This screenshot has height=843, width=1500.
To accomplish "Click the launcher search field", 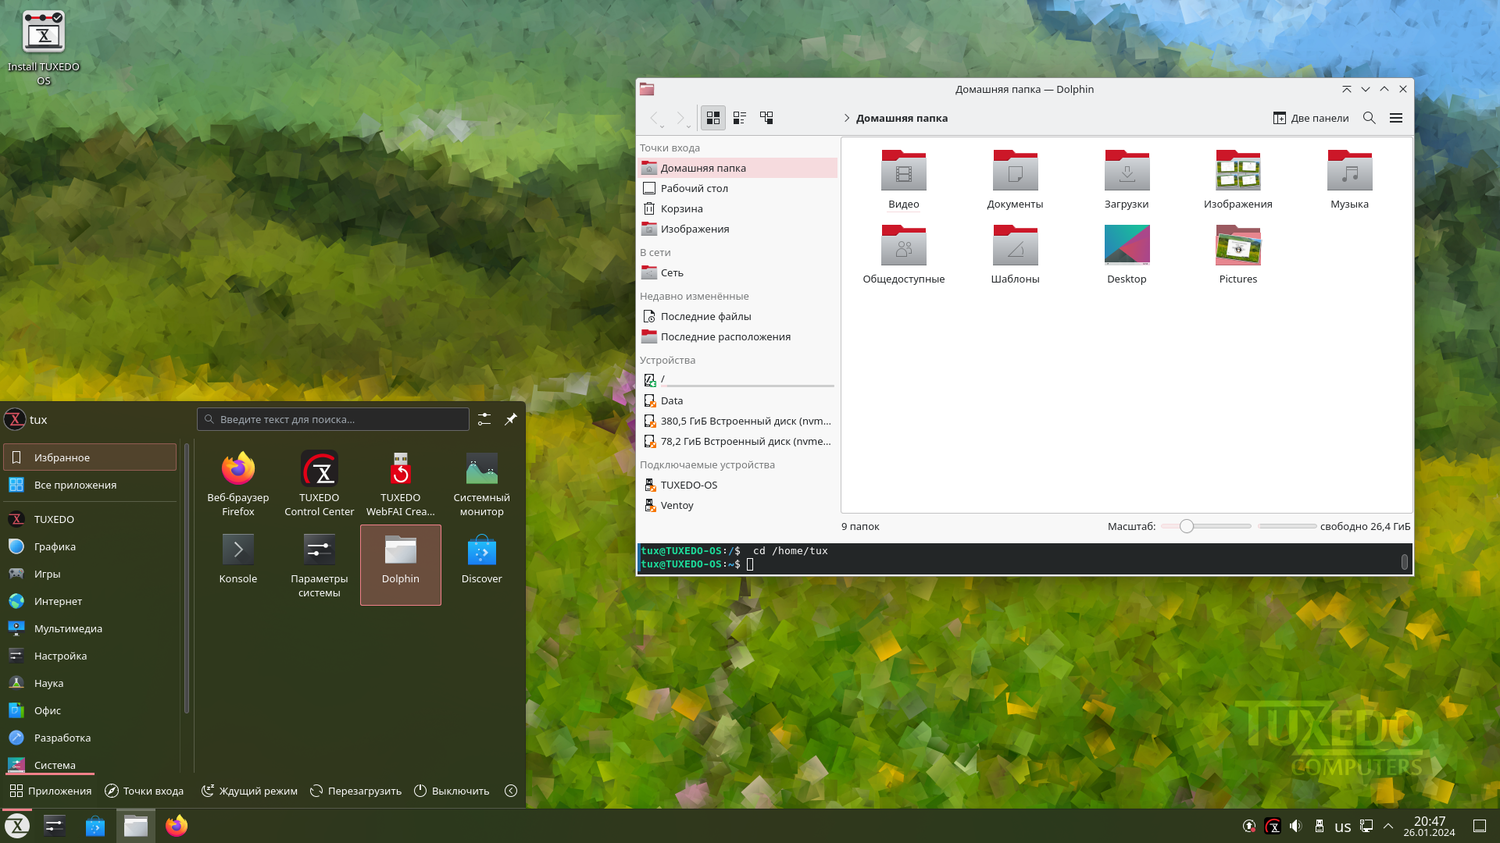I will point(333,419).
